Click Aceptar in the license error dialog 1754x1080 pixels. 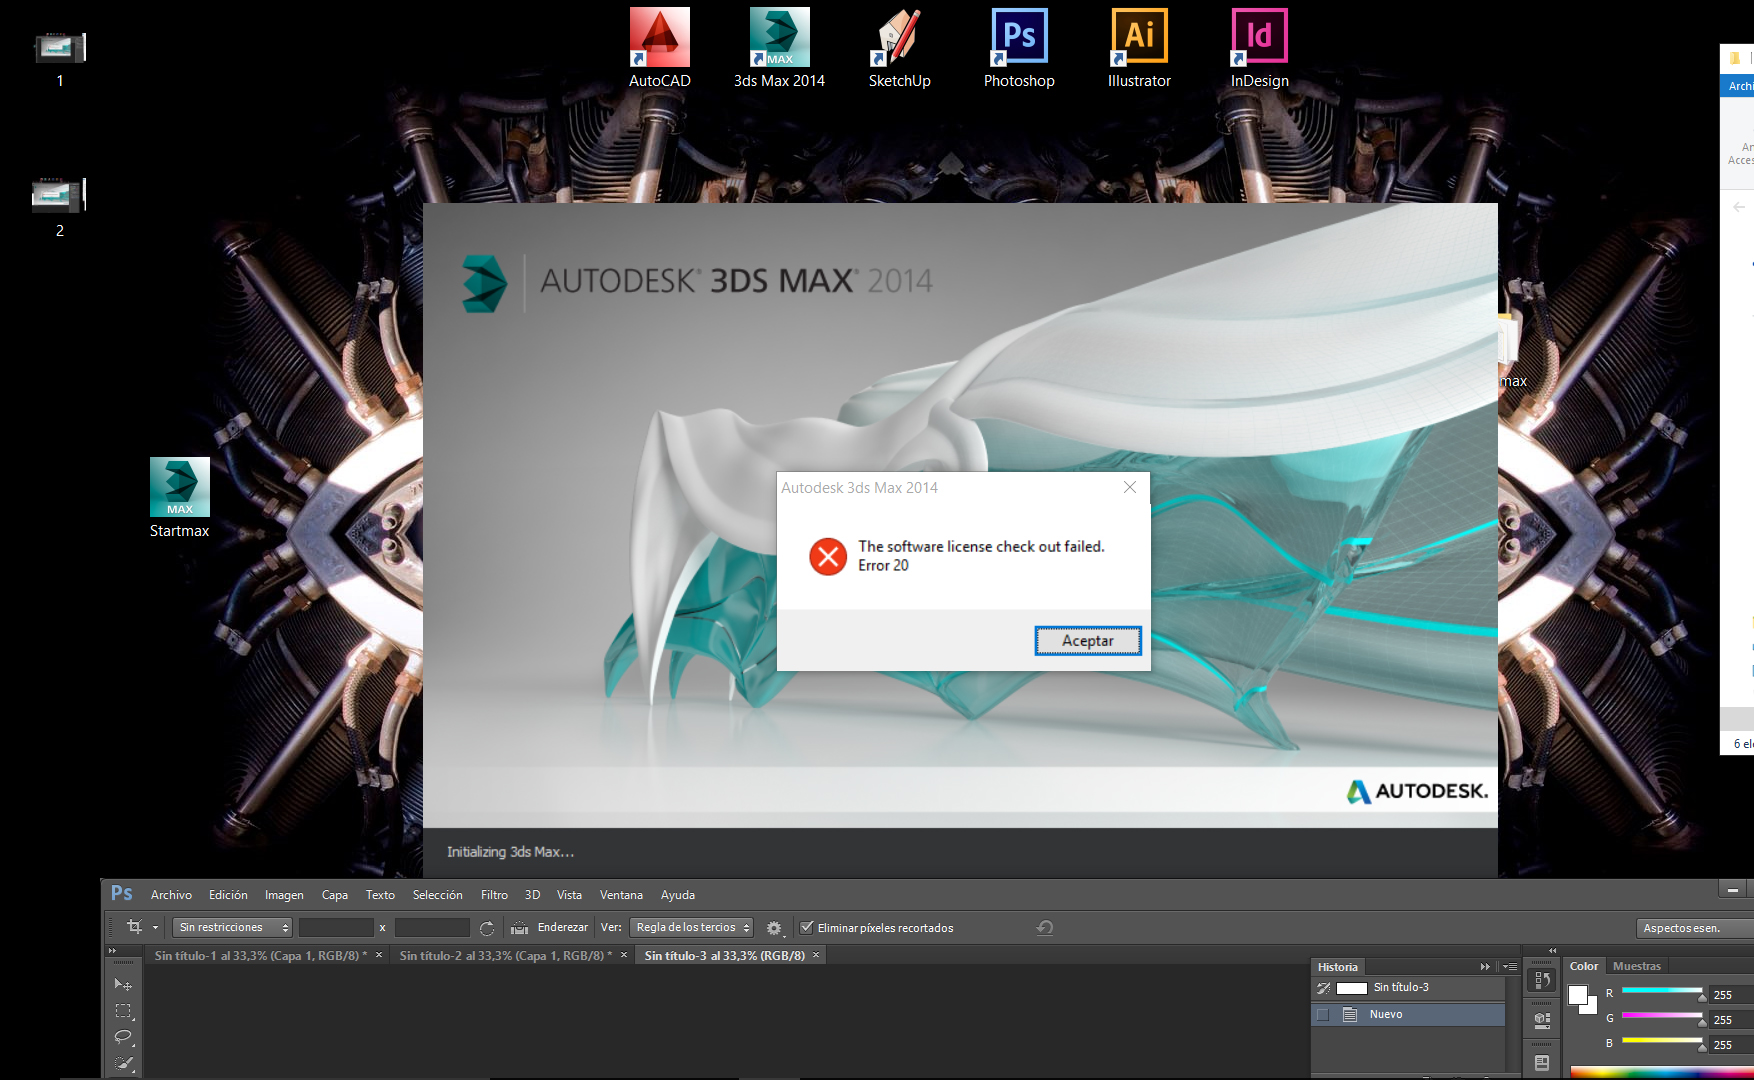[x=1087, y=641]
